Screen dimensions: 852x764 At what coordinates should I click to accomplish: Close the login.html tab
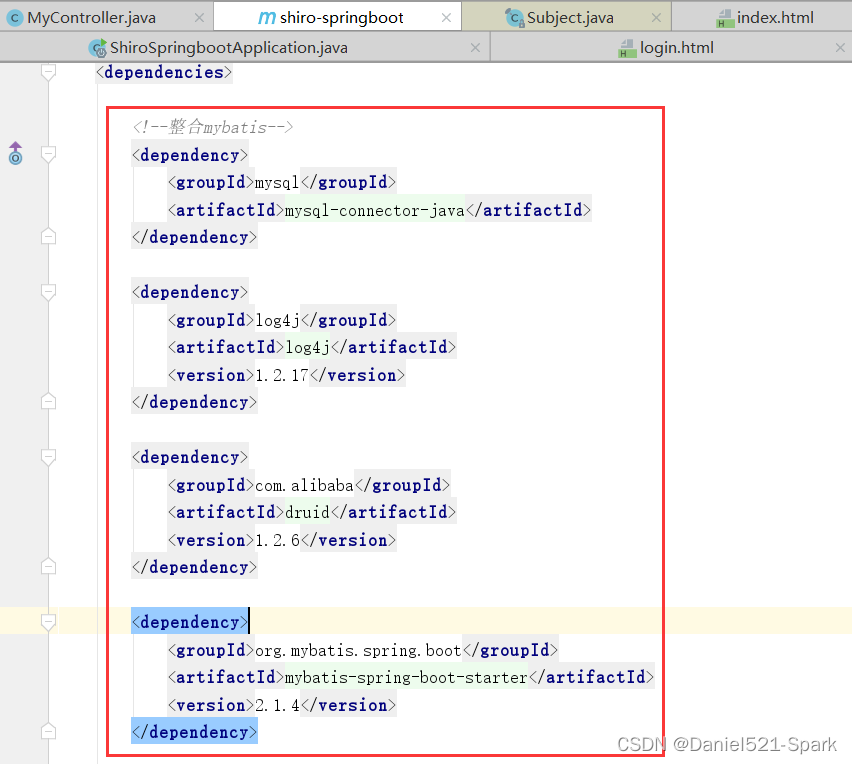click(x=840, y=48)
